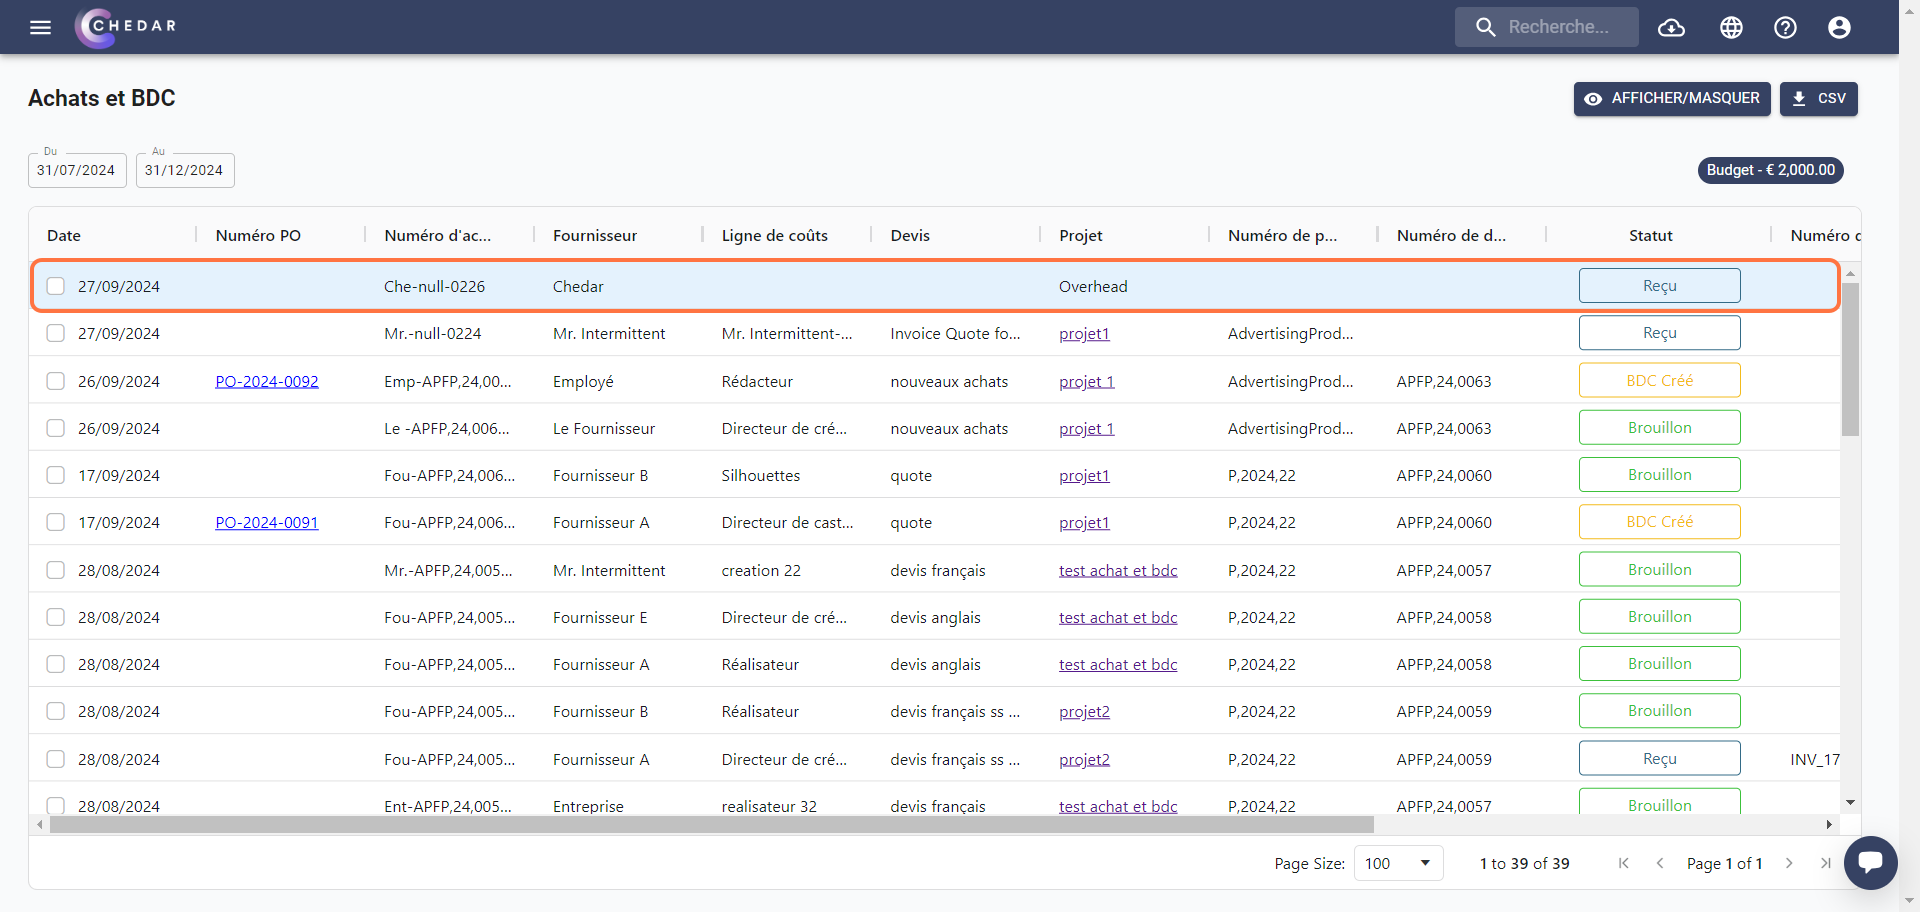Tick checkbox for Le Fournisseur row
1920x912 pixels.
(x=56, y=428)
